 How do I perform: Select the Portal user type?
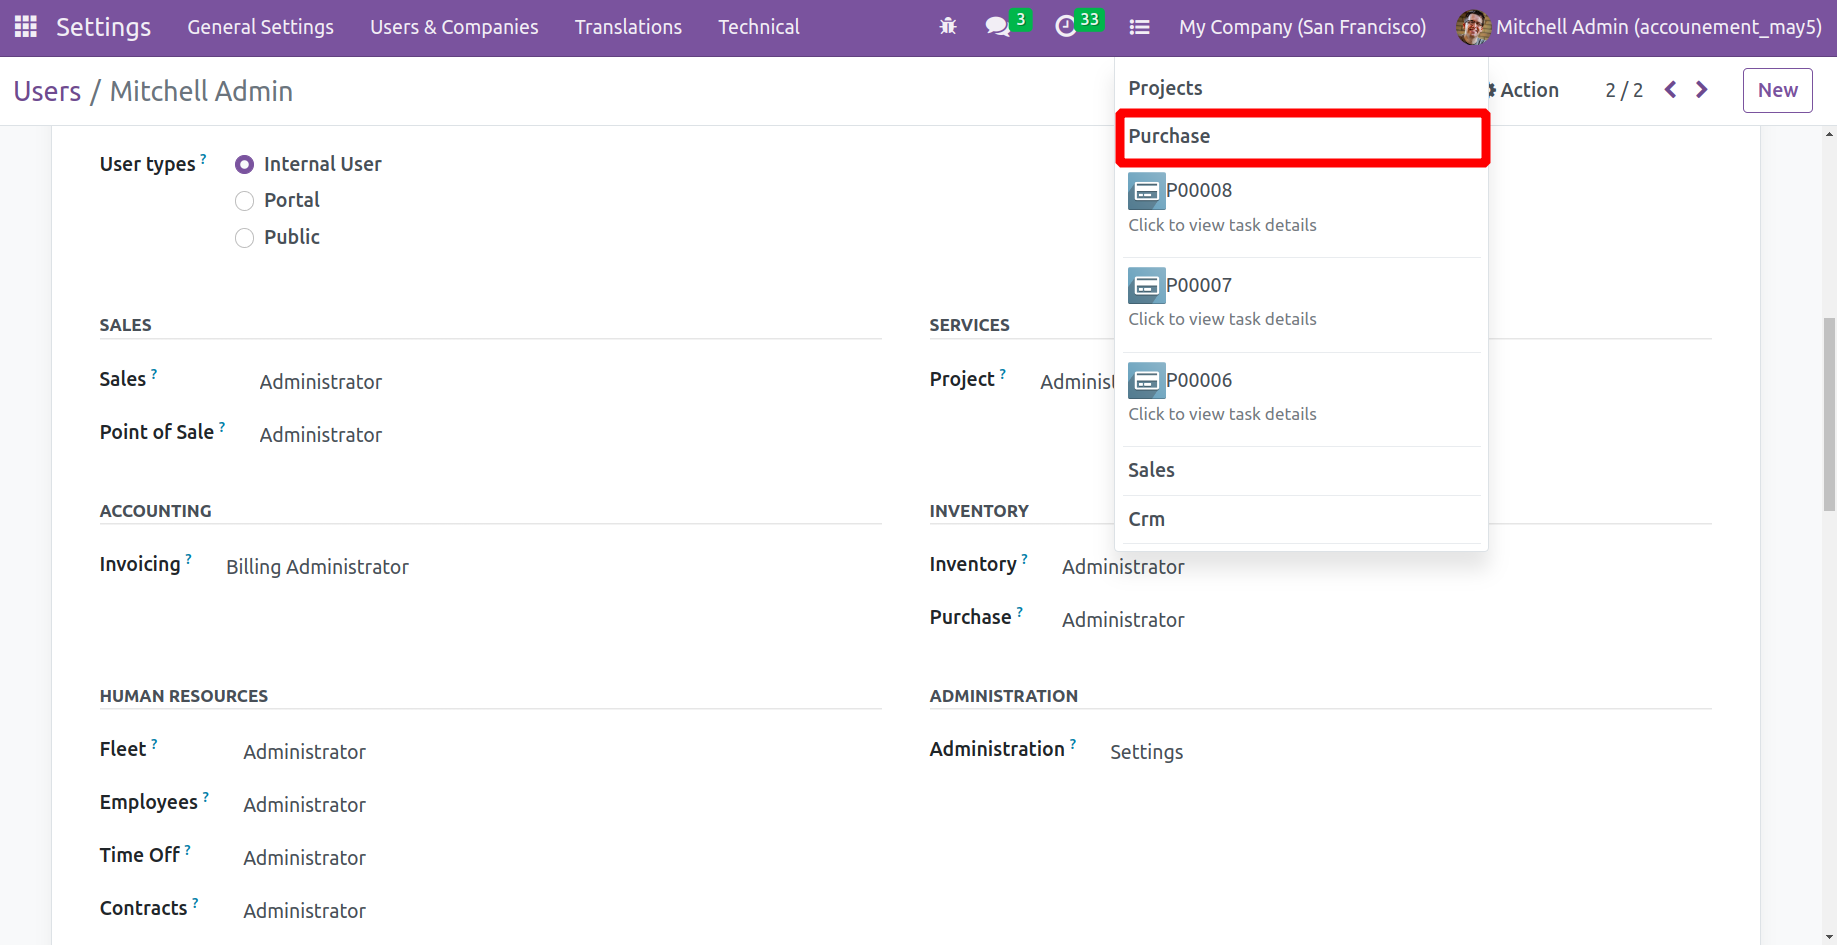click(244, 201)
